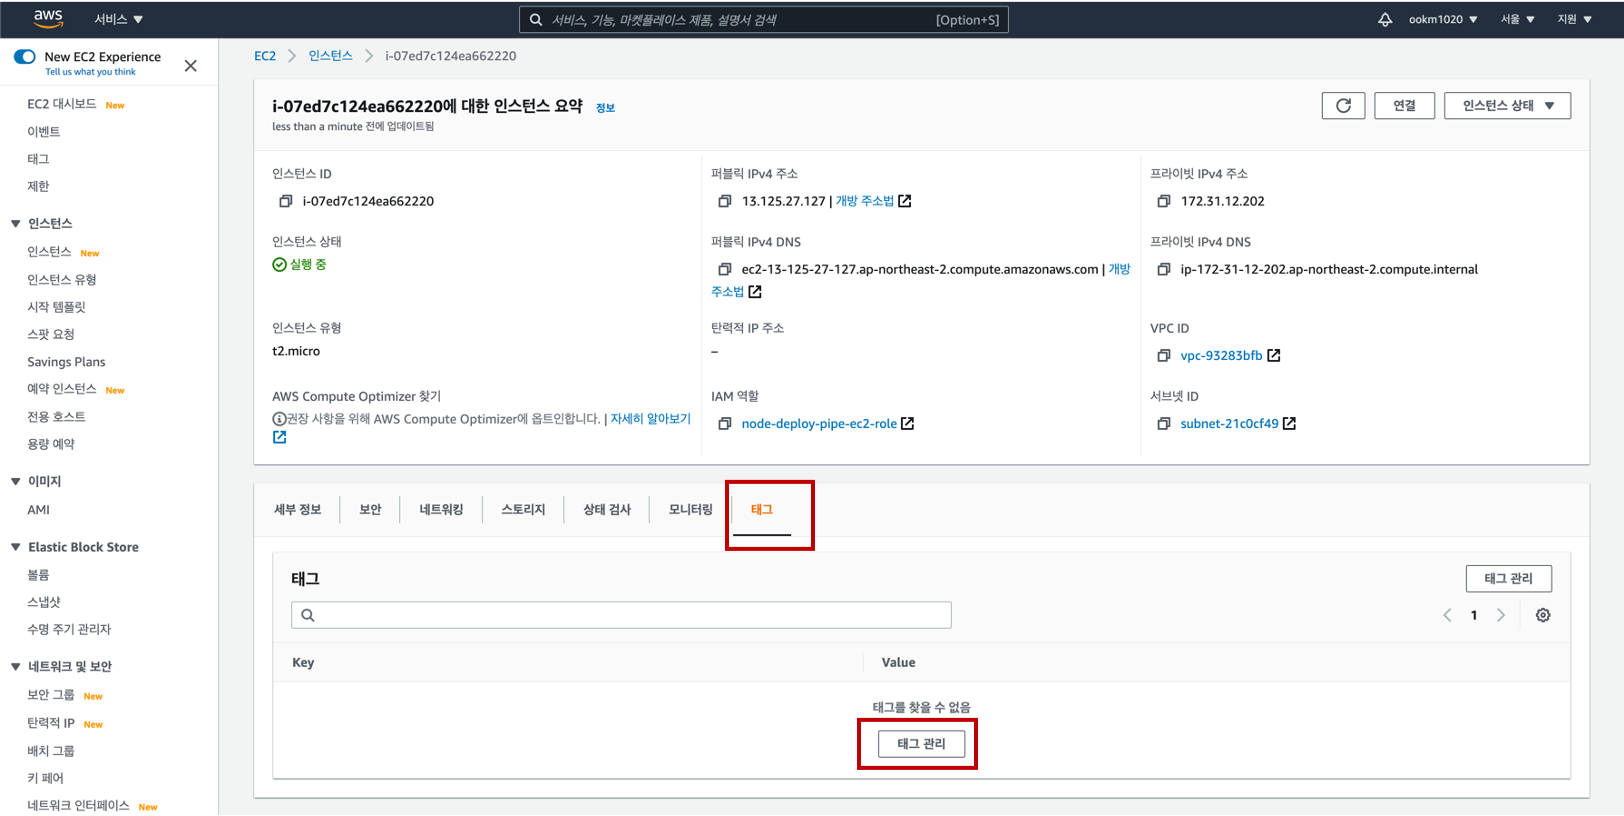Switch to the 세부 정보 tab

pyautogui.click(x=297, y=510)
